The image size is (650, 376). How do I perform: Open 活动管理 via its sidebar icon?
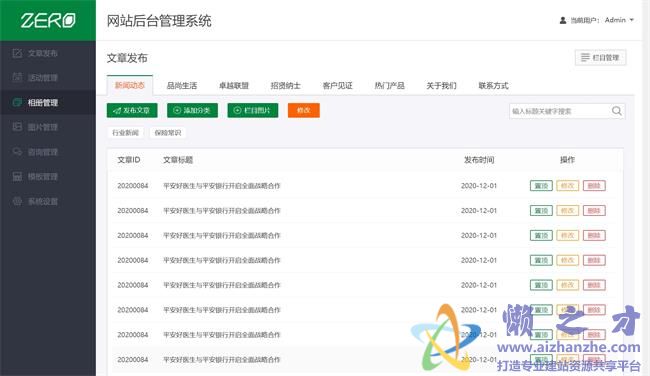pyautogui.click(x=17, y=78)
